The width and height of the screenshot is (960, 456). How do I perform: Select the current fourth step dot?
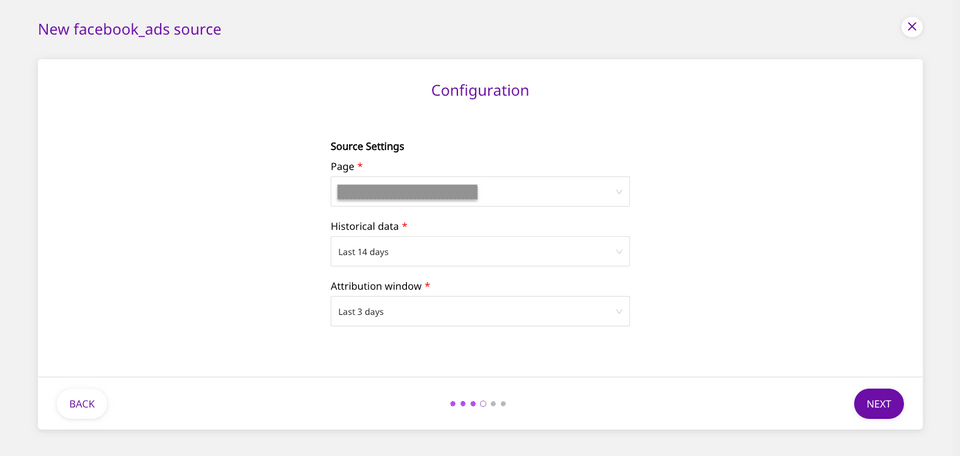pos(483,404)
